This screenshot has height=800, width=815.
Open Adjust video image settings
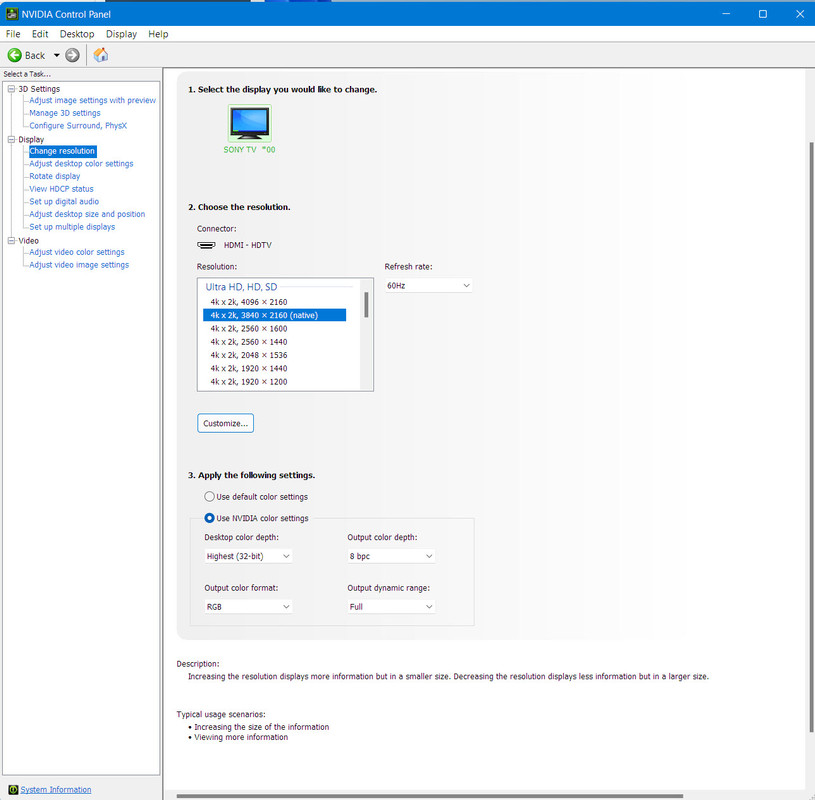[79, 265]
